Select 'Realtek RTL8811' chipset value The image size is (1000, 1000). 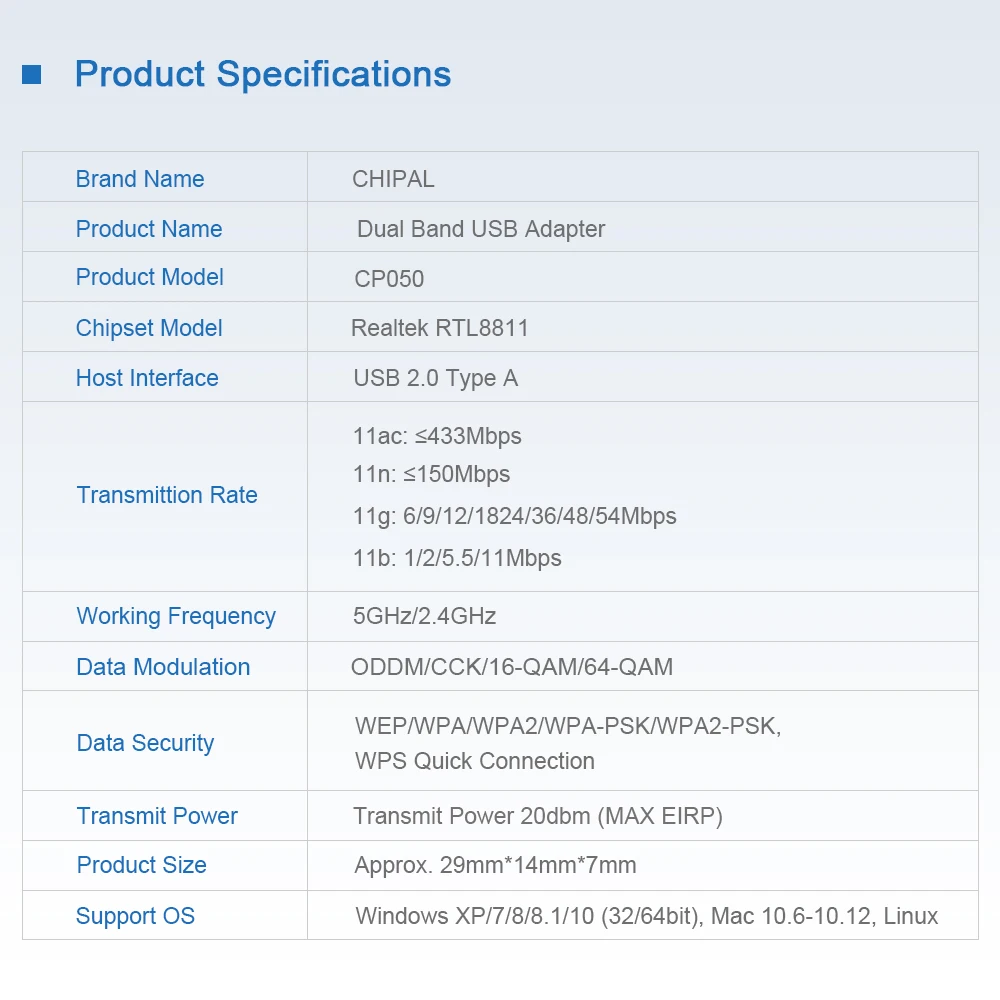439,328
